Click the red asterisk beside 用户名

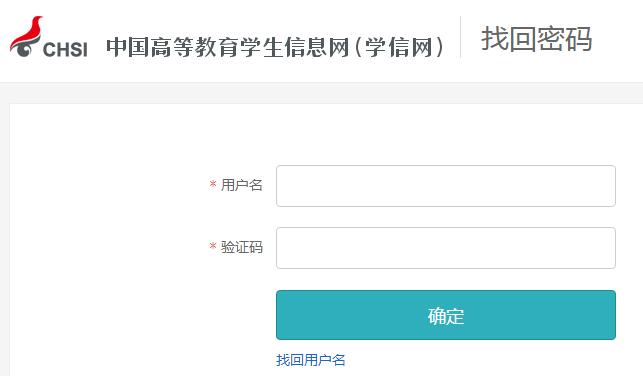213,184
